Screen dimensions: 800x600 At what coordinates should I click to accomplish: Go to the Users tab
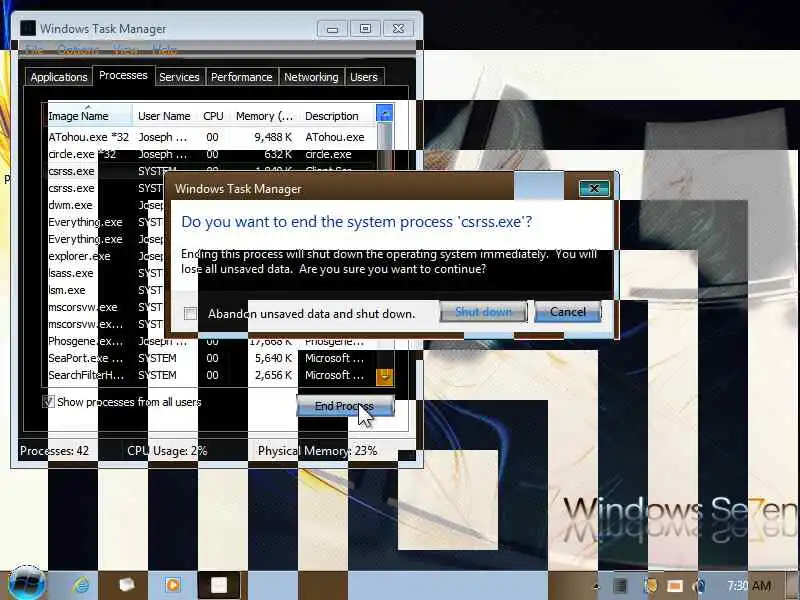point(364,77)
